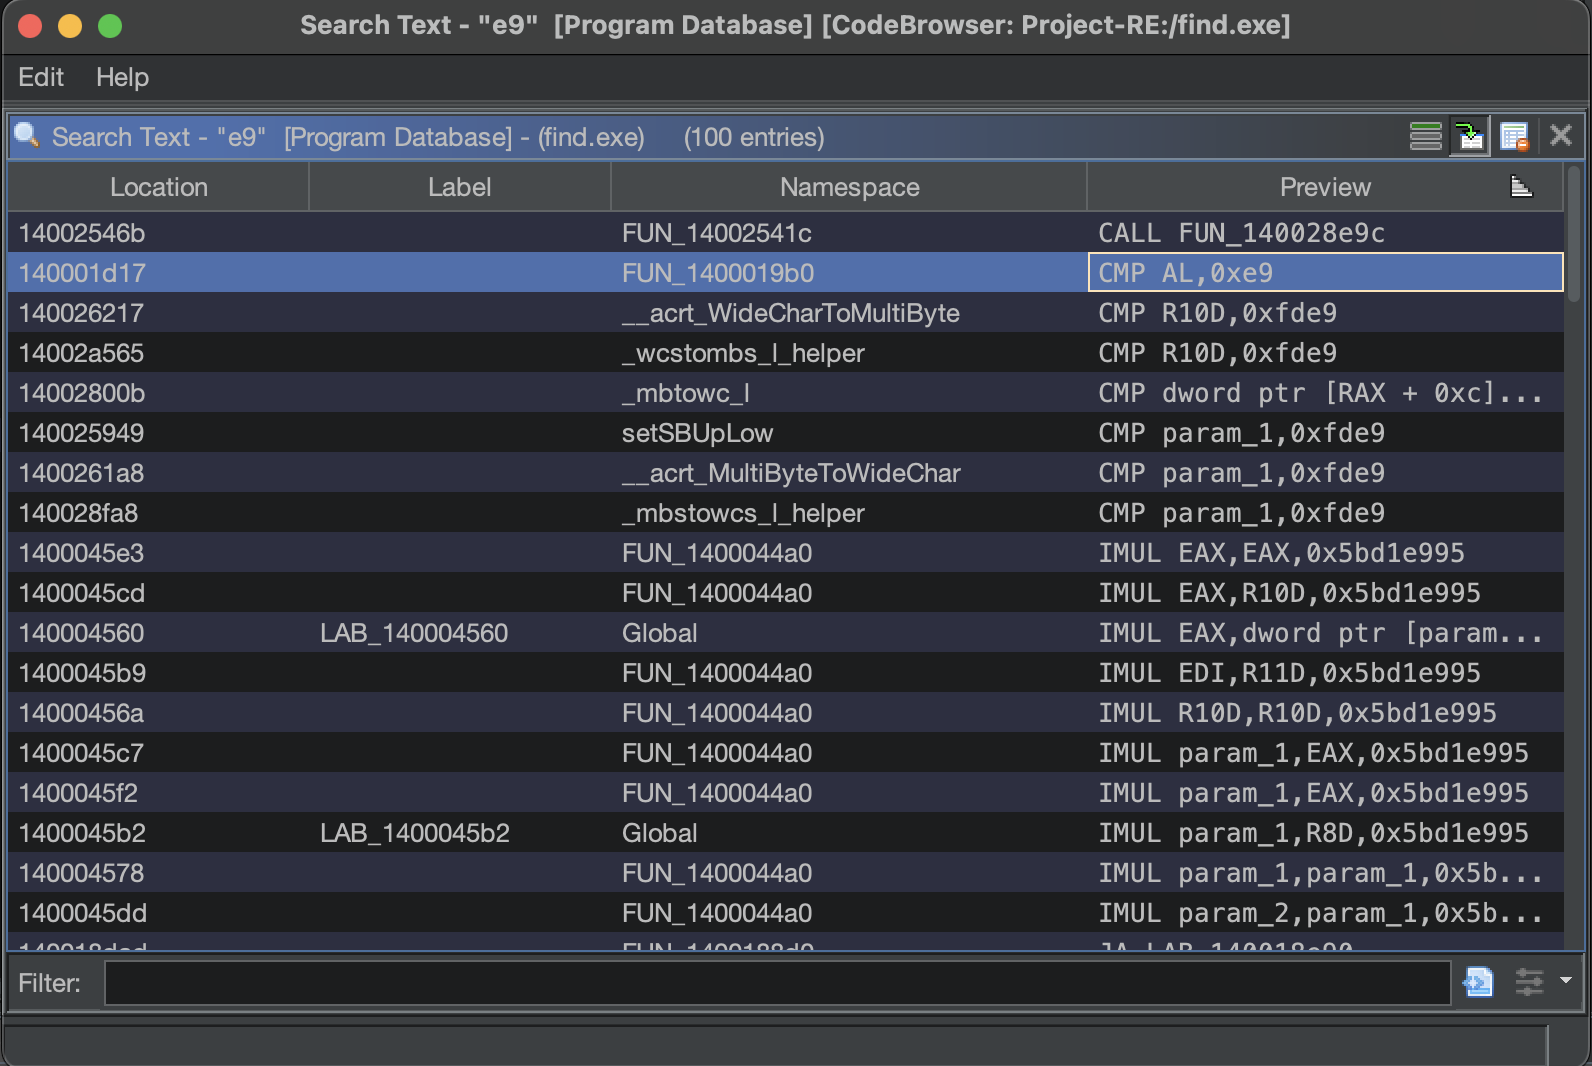
Task: Click the magnifier icon beside Search Text title
Action: pos(27,135)
